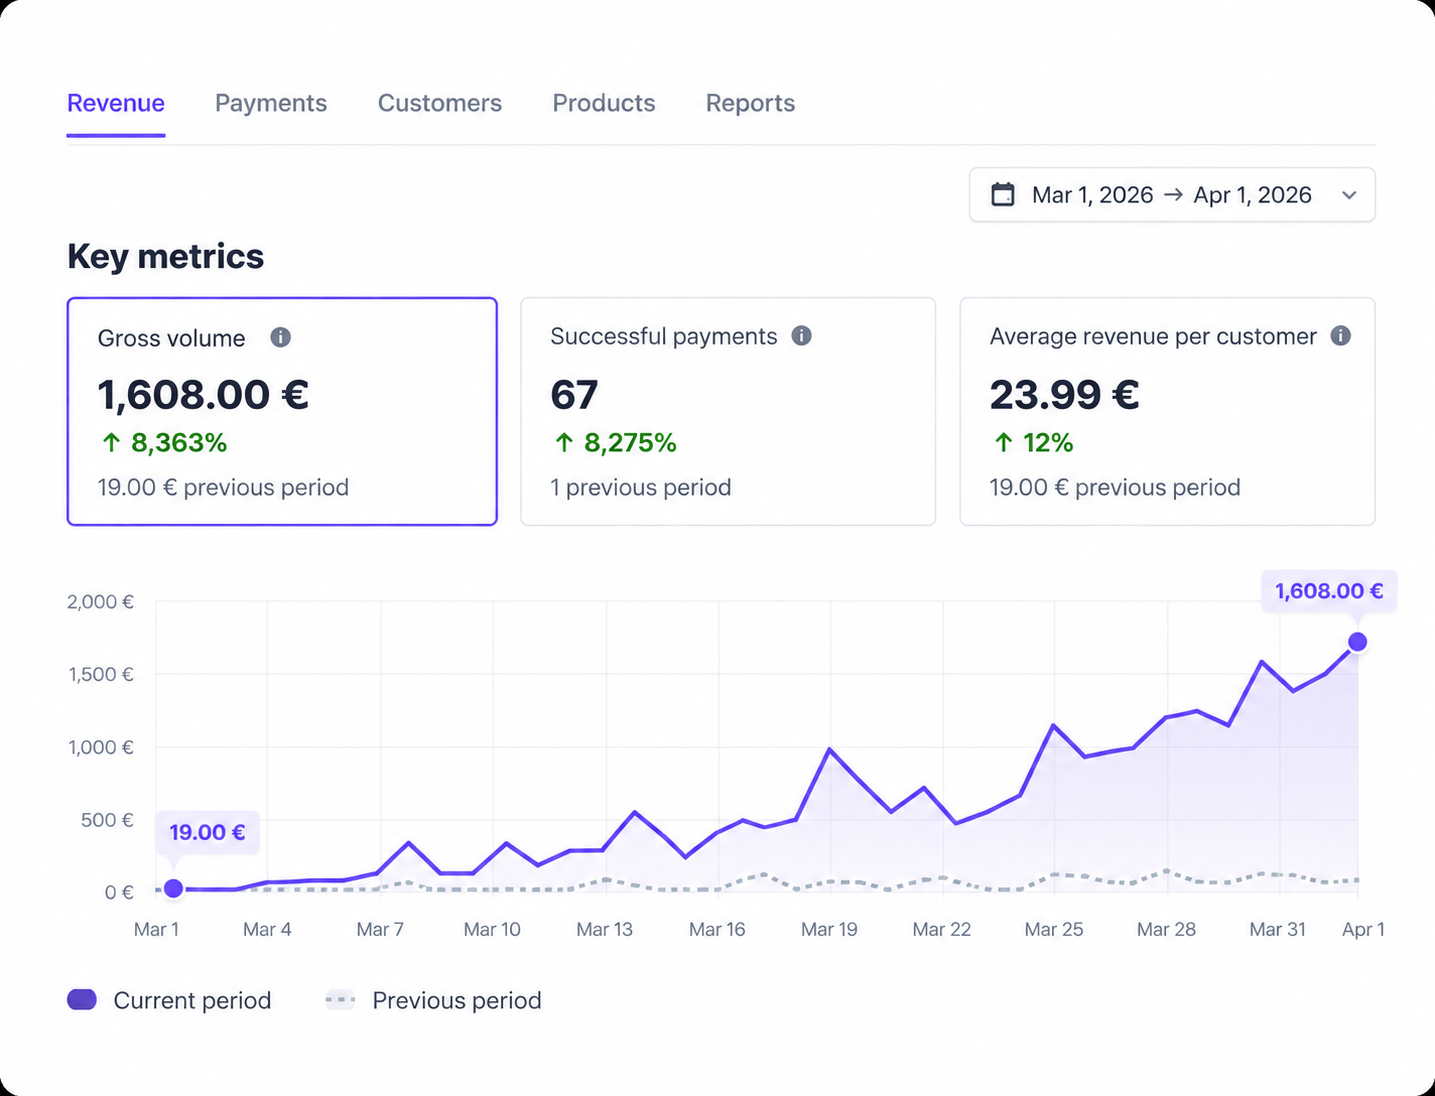
Task: Click the 8,275% growth indicator
Action: coord(615,442)
